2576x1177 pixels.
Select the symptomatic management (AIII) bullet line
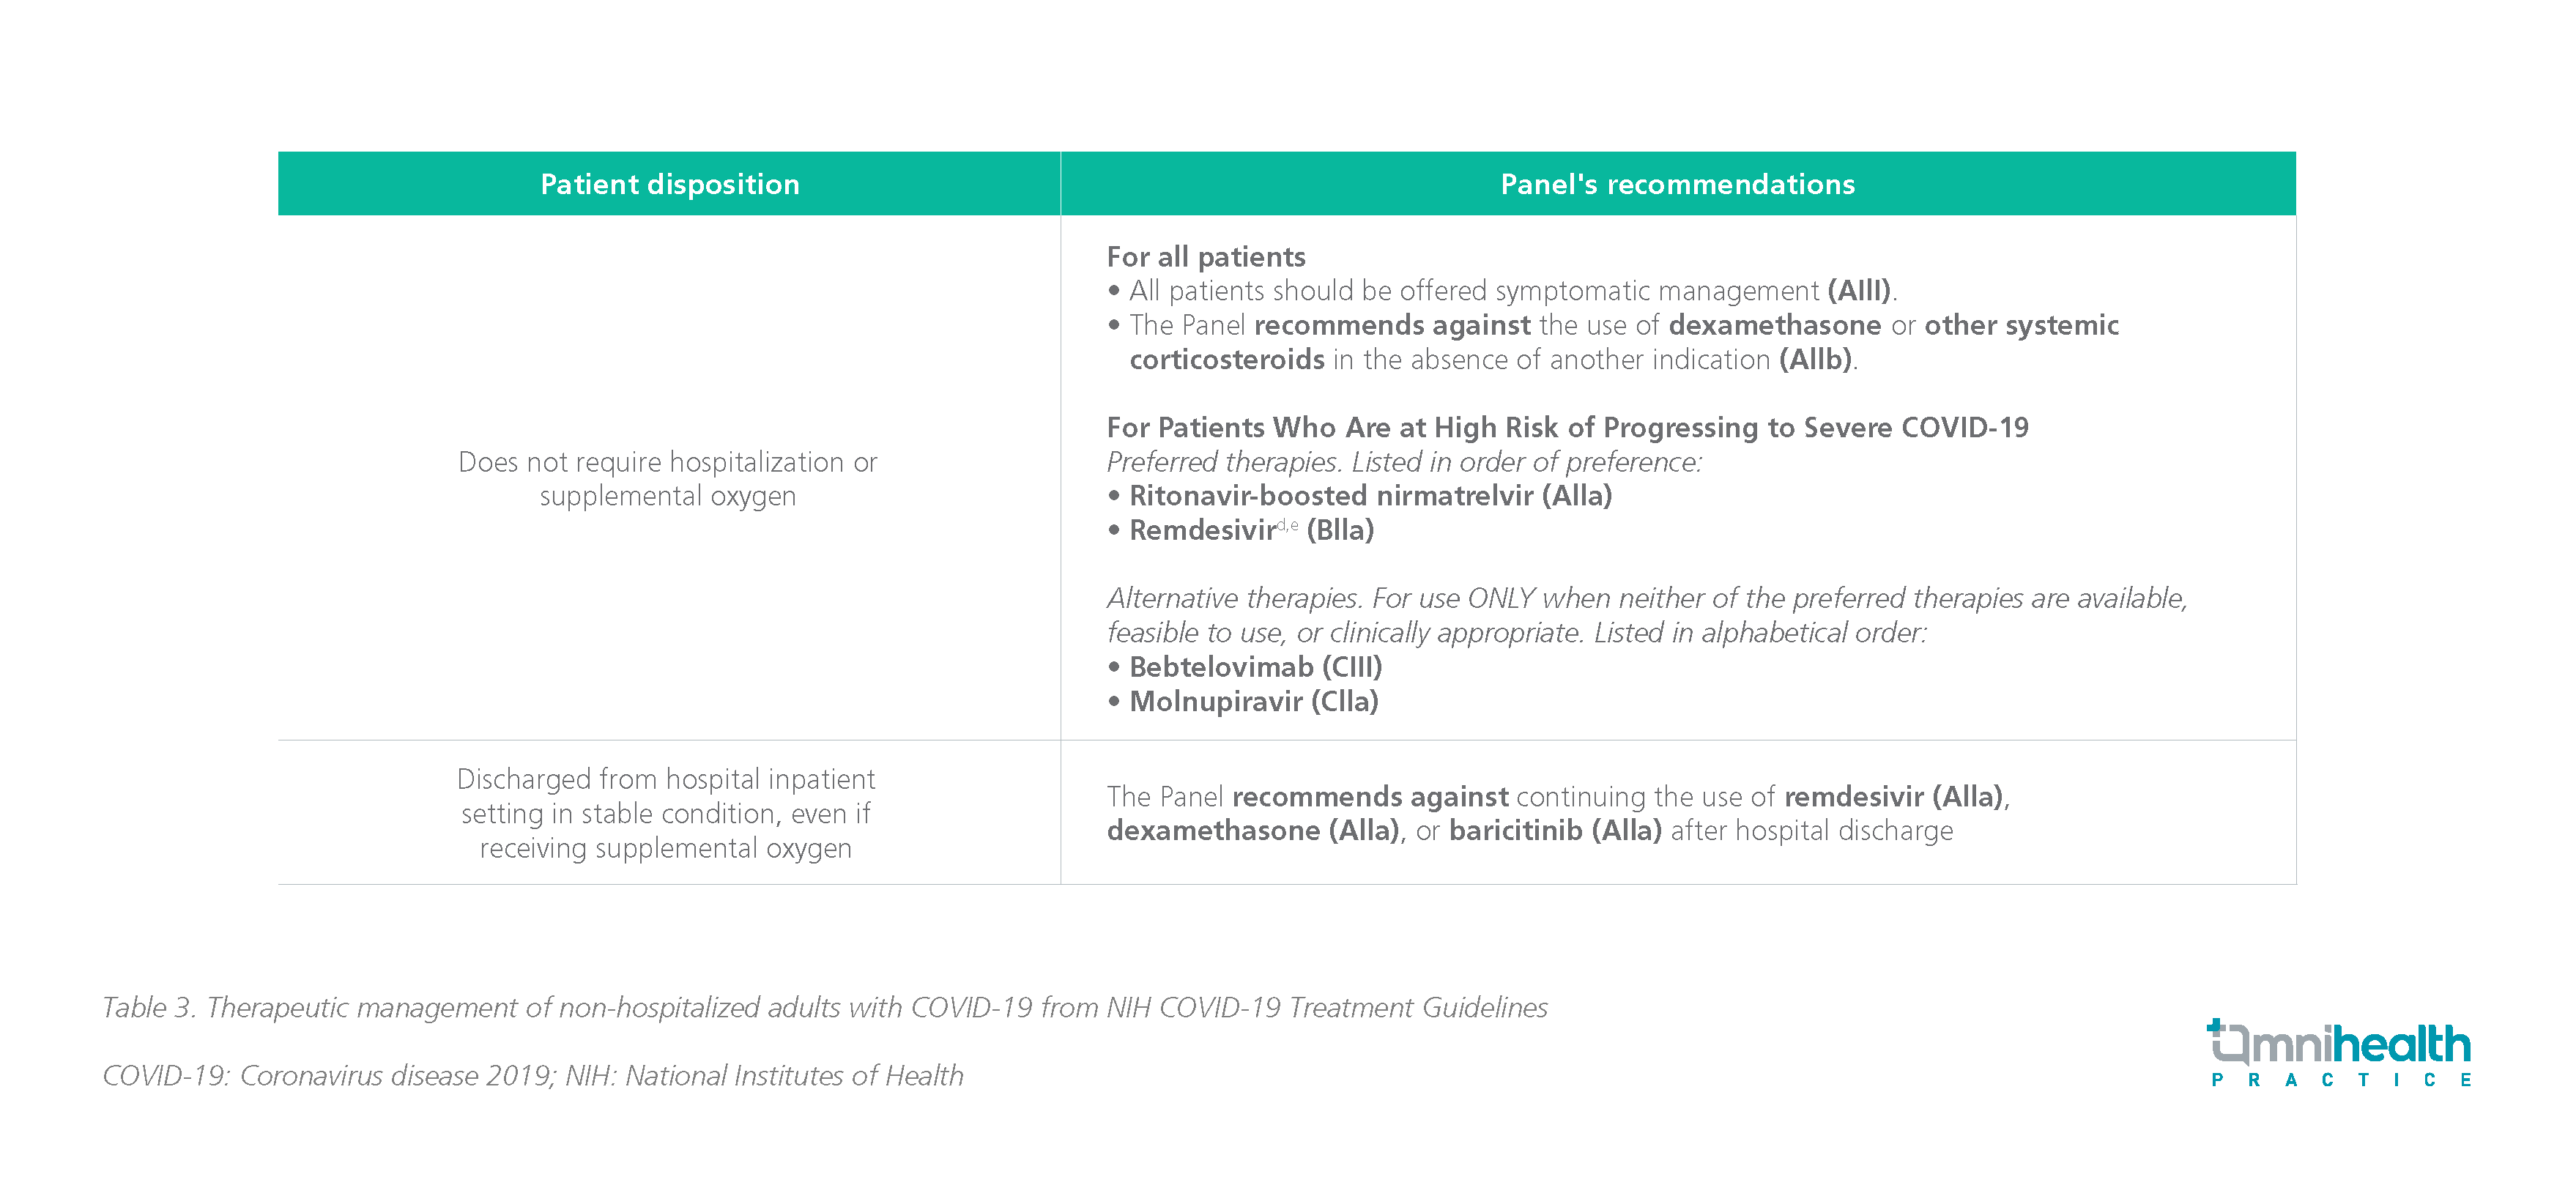pos(1510,291)
